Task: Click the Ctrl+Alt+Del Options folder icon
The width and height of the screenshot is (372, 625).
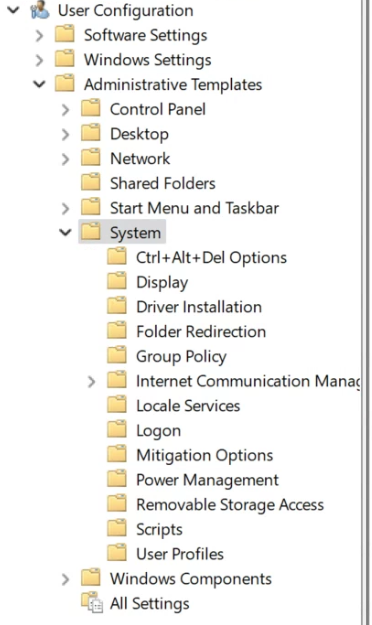Action: 117,256
